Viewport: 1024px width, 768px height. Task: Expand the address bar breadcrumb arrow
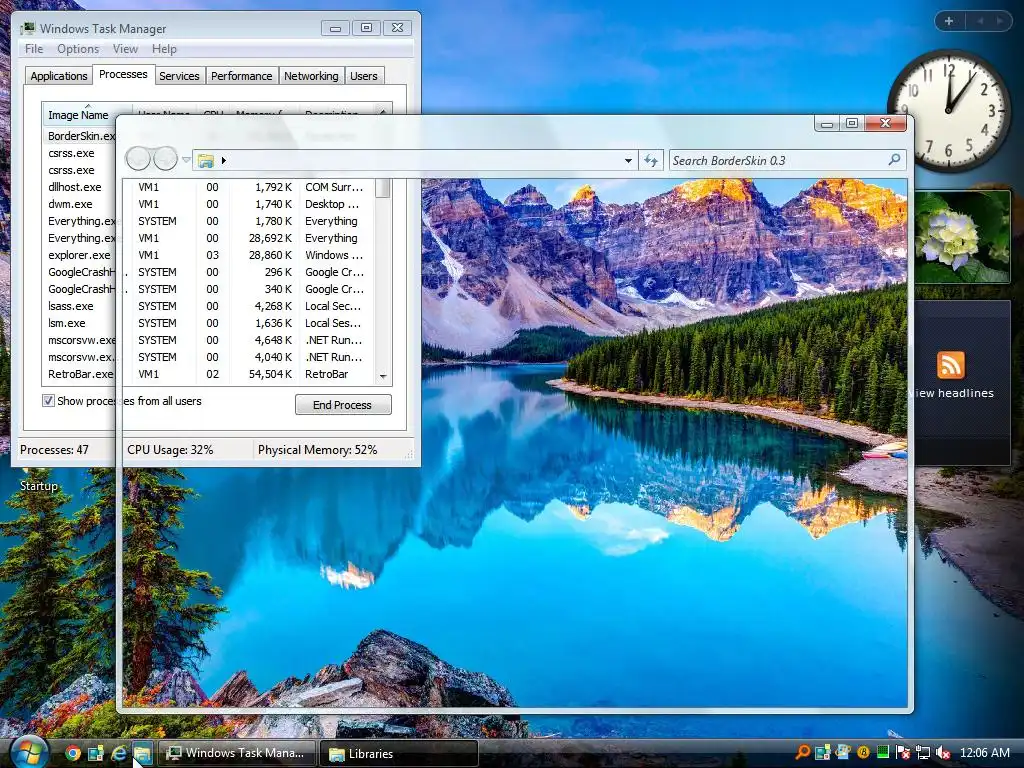click(223, 160)
